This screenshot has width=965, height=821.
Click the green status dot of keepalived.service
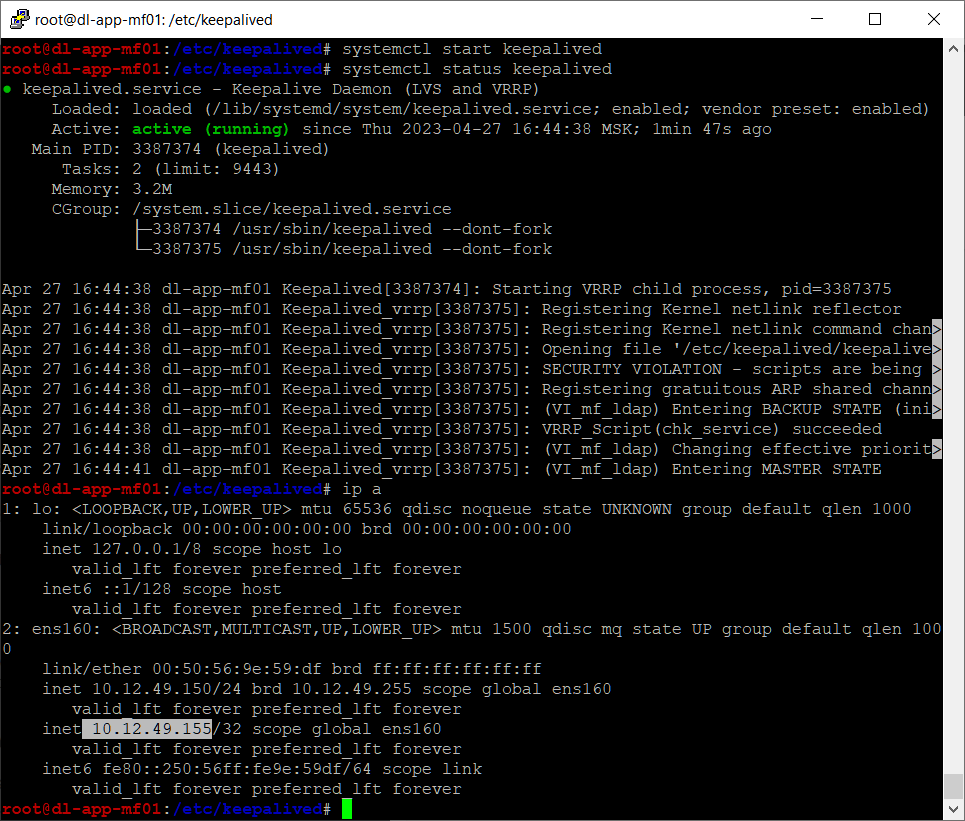[7, 89]
